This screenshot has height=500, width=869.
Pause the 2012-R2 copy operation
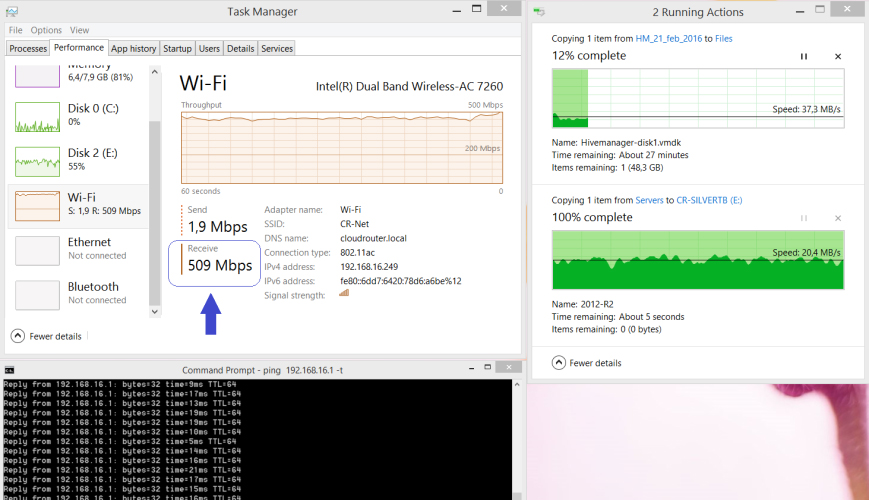coord(804,218)
